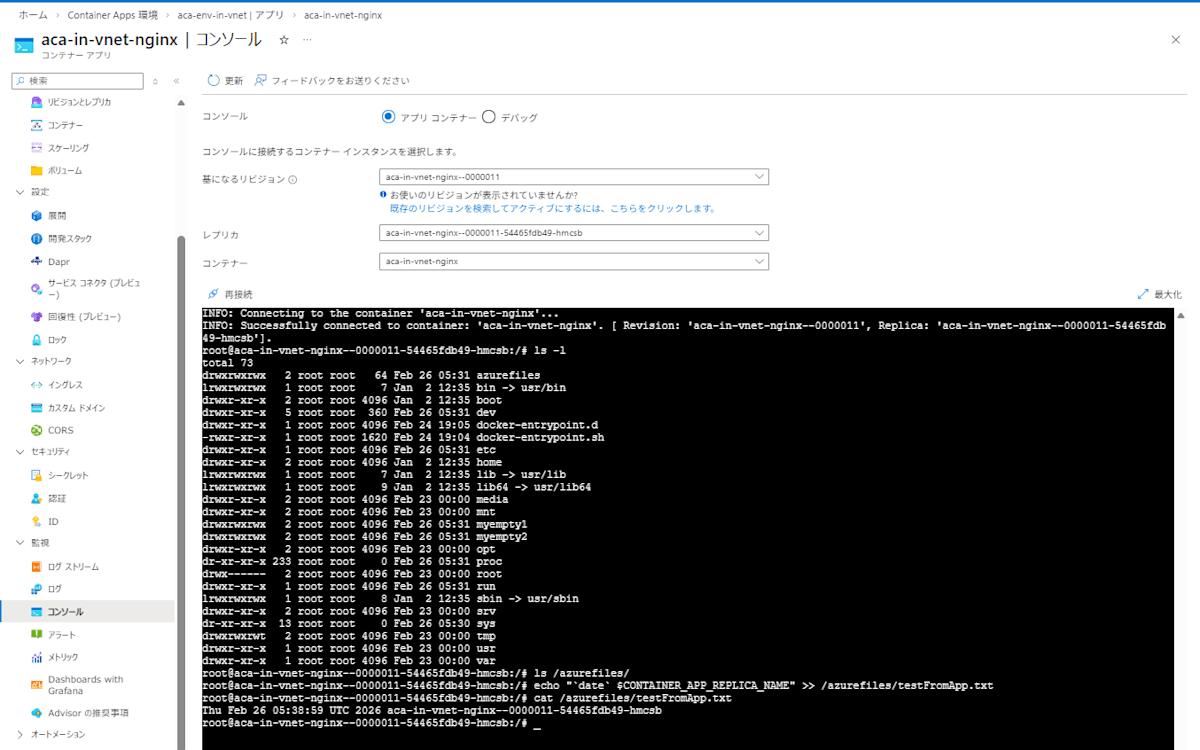Open Revisions and replicas icon in sidebar

(x=37, y=102)
